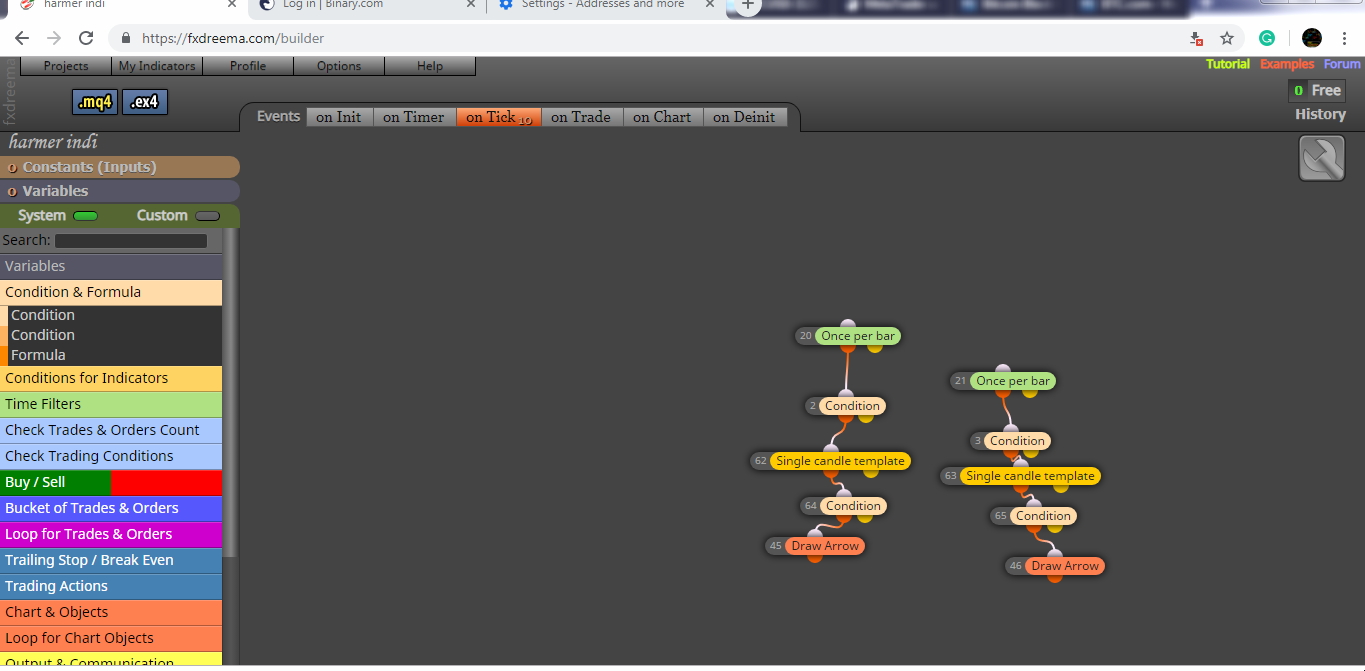Bookmark this page with the star
Image resolution: width=1365 pixels, height=671 pixels.
point(1227,38)
